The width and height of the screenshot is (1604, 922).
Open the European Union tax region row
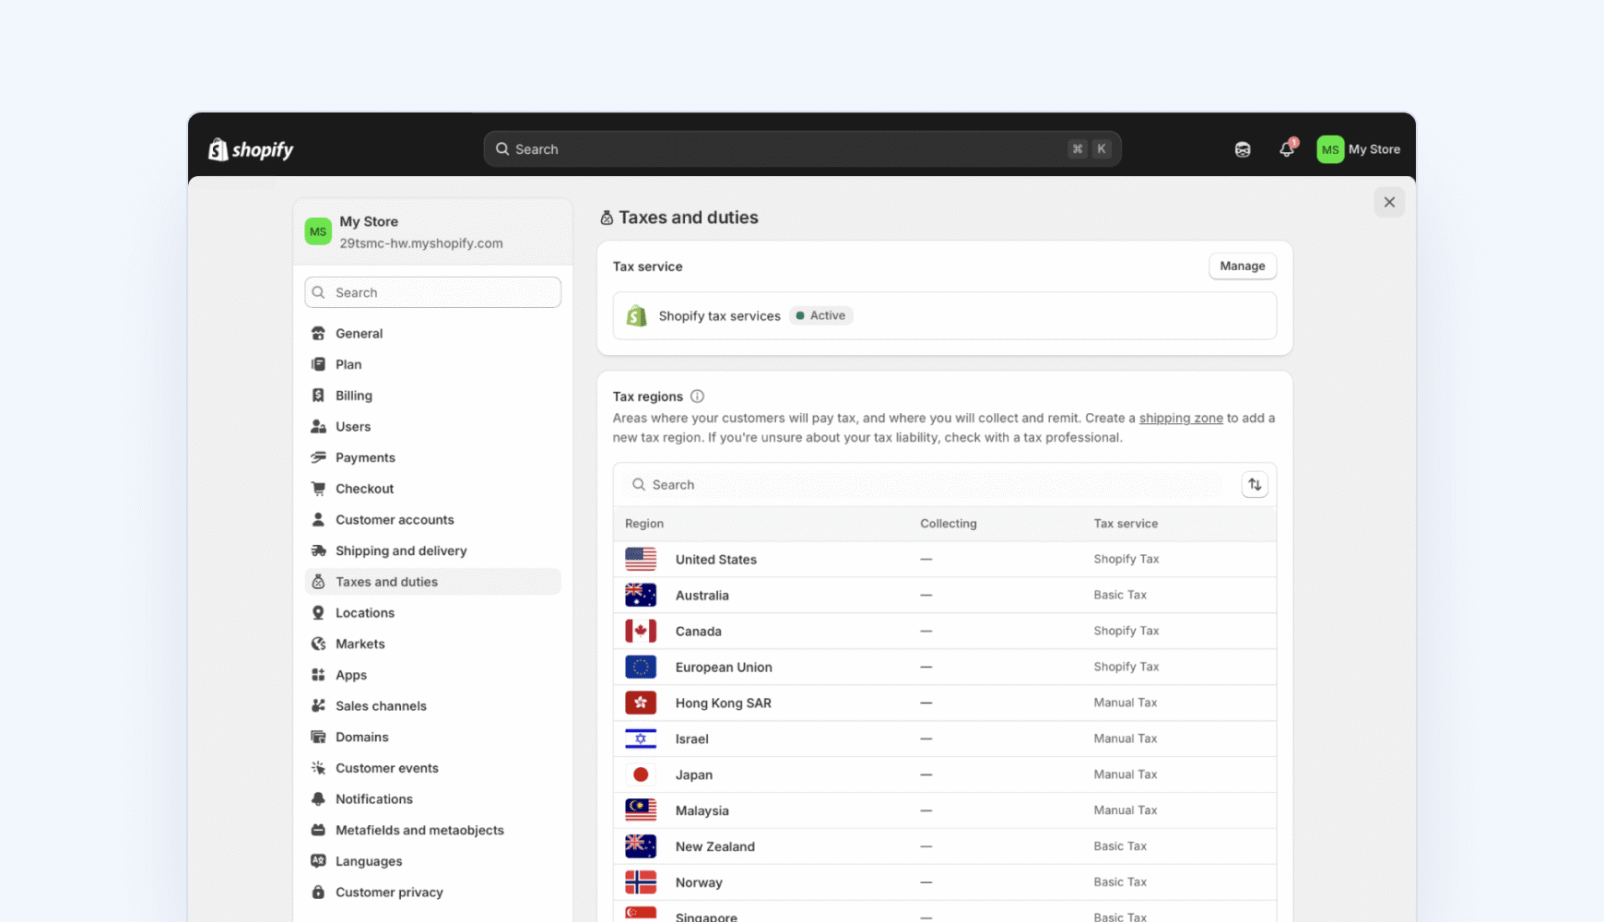click(x=944, y=667)
